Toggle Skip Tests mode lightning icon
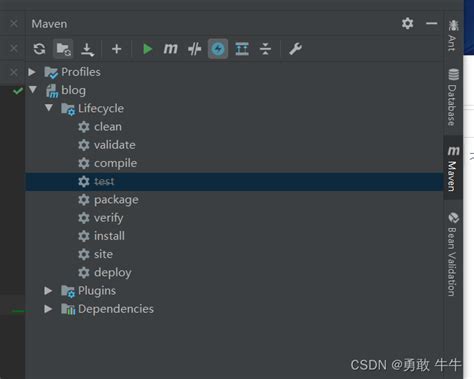 tap(218, 49)
